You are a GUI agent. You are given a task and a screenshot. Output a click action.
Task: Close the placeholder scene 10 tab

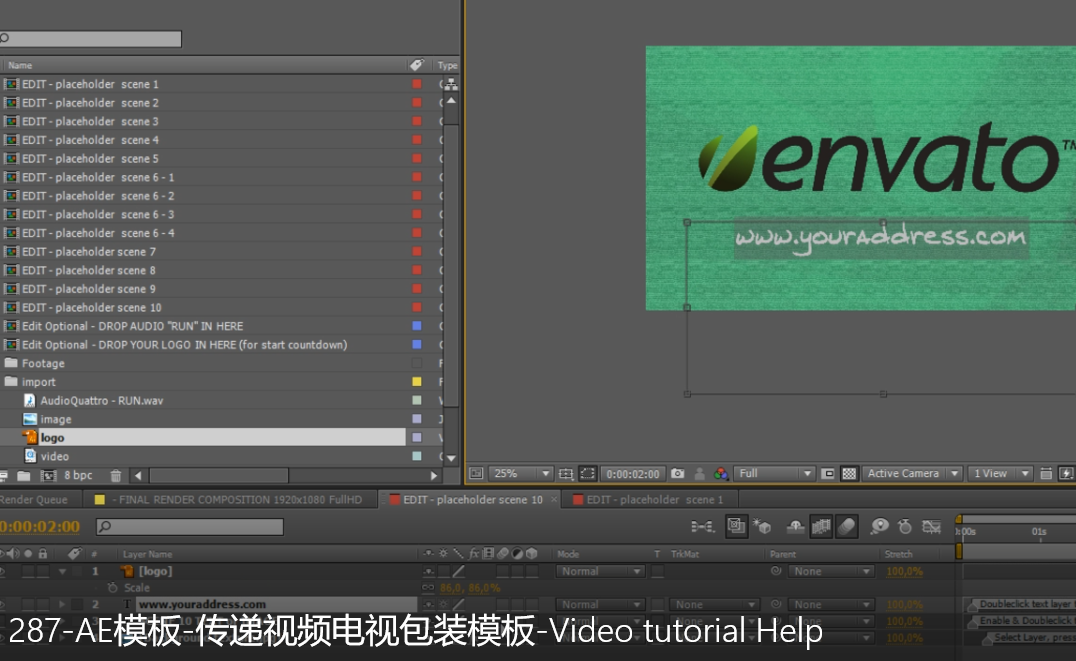(x=554, y=500)
